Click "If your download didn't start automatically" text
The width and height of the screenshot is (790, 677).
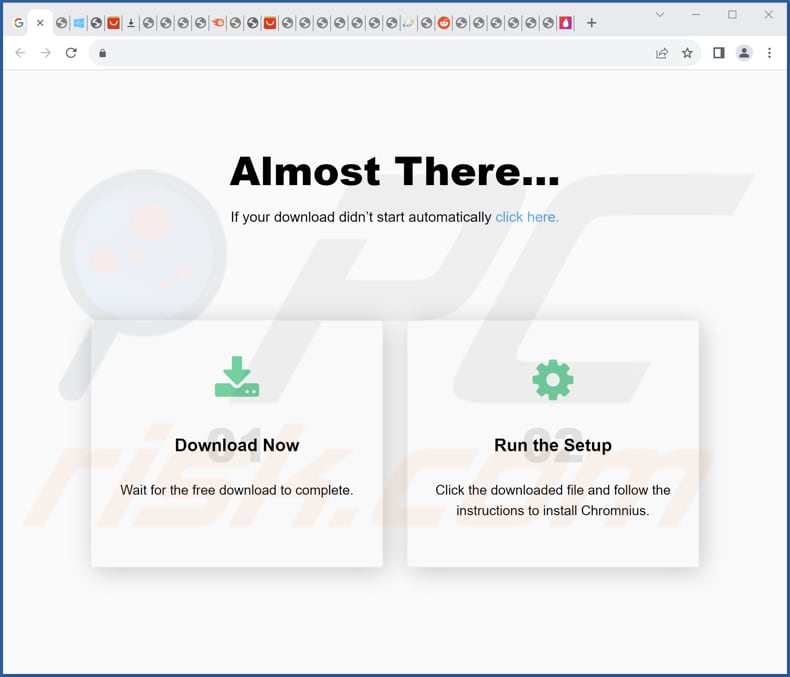[361, 217]
